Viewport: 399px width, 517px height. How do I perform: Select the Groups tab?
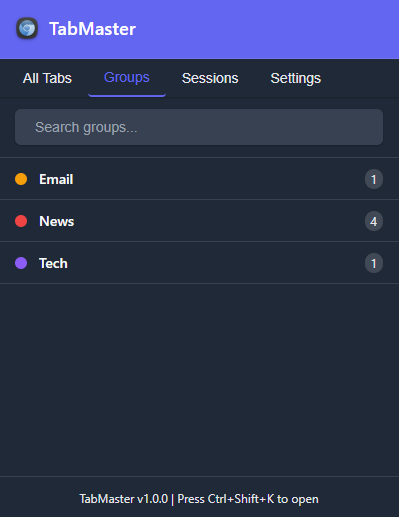click(x=127, y=78)
